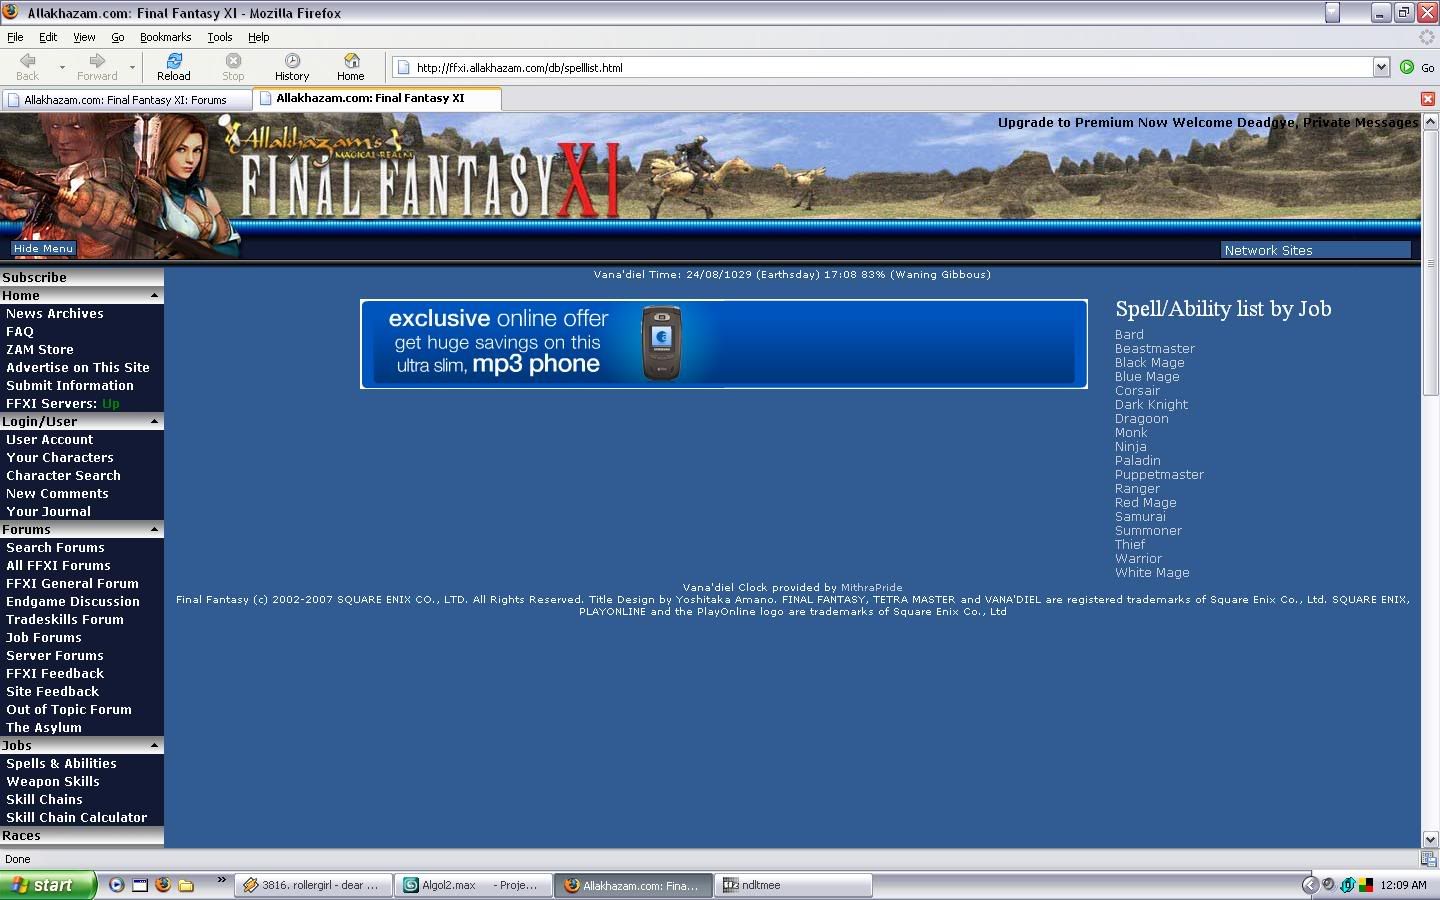1440x900 pixels.
Task: Reload the current page
Action: tap(173, 67)
